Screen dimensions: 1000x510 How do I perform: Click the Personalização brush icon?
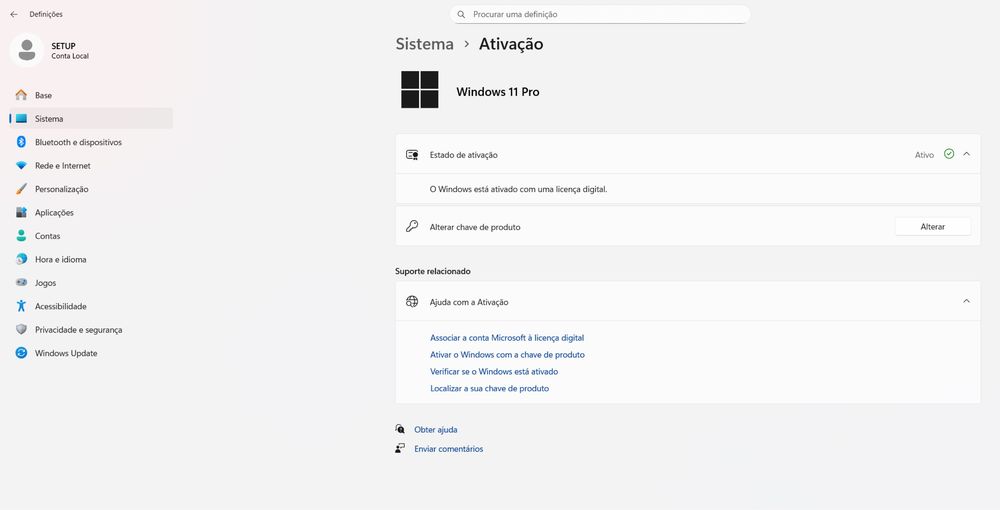21,189
